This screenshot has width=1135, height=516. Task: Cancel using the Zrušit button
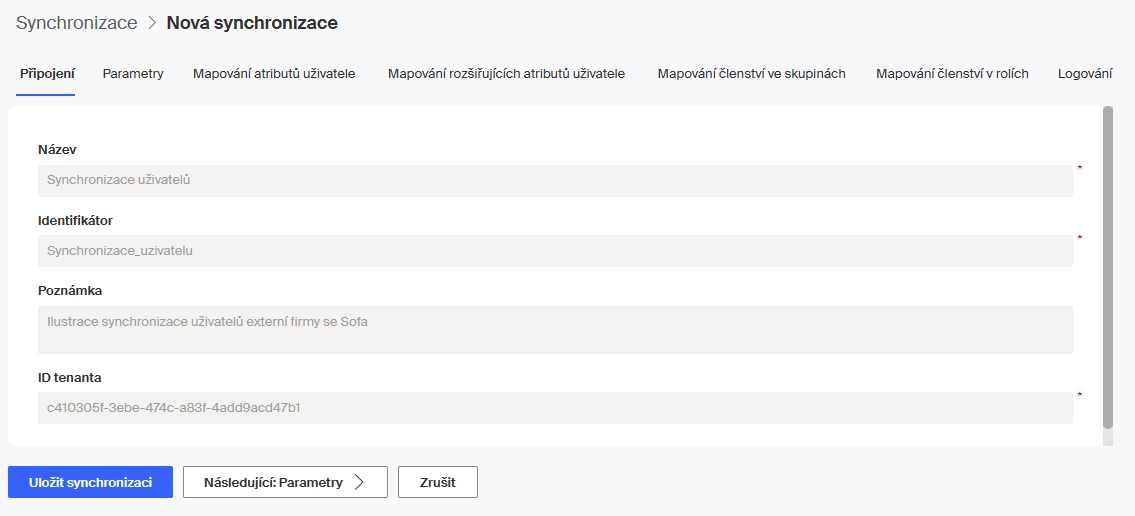[438, 482]
